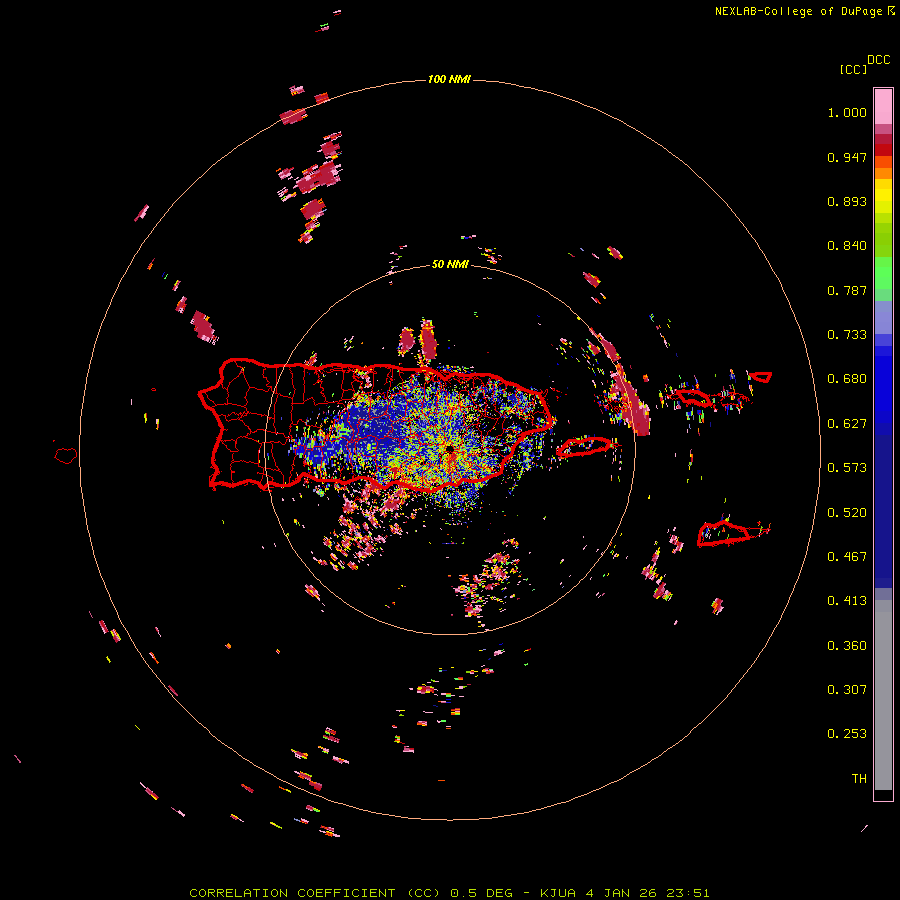Click the 1.000 legend value
The height and width of the screenshot is (900, 900).
coord(847,112)
